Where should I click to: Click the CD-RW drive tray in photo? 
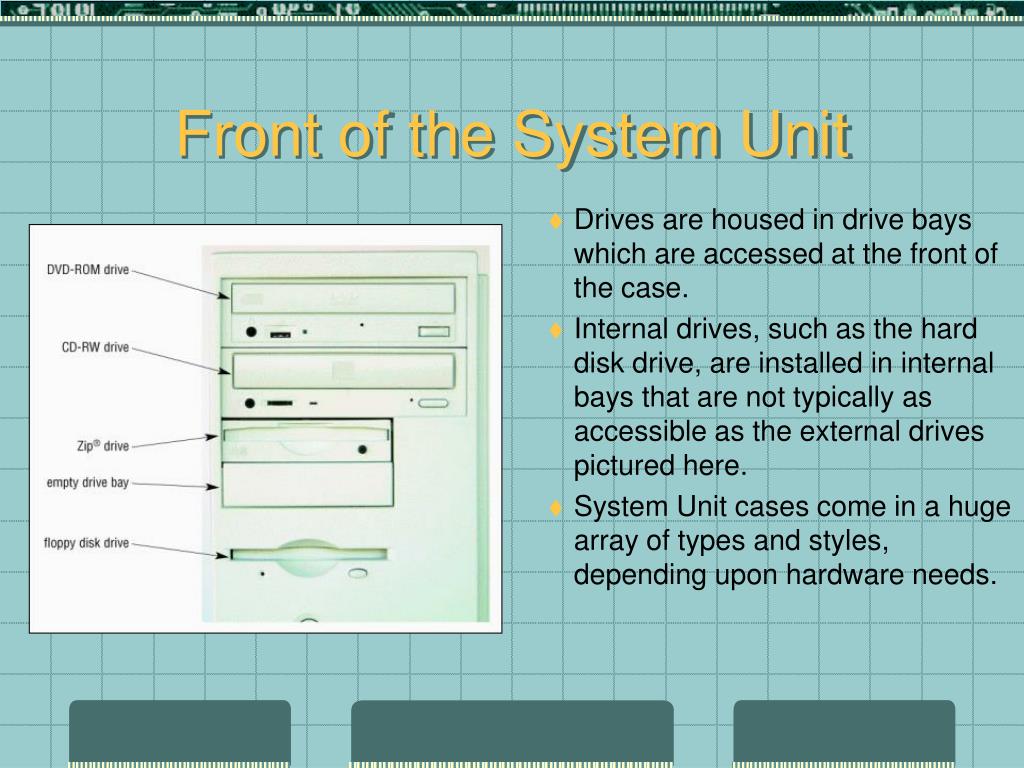tap(344, 372)
